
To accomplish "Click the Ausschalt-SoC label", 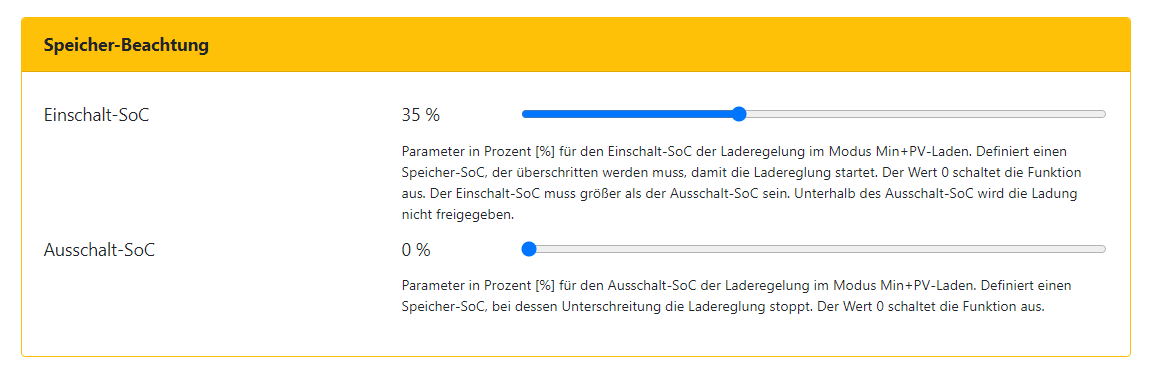I will coord(100,250).
